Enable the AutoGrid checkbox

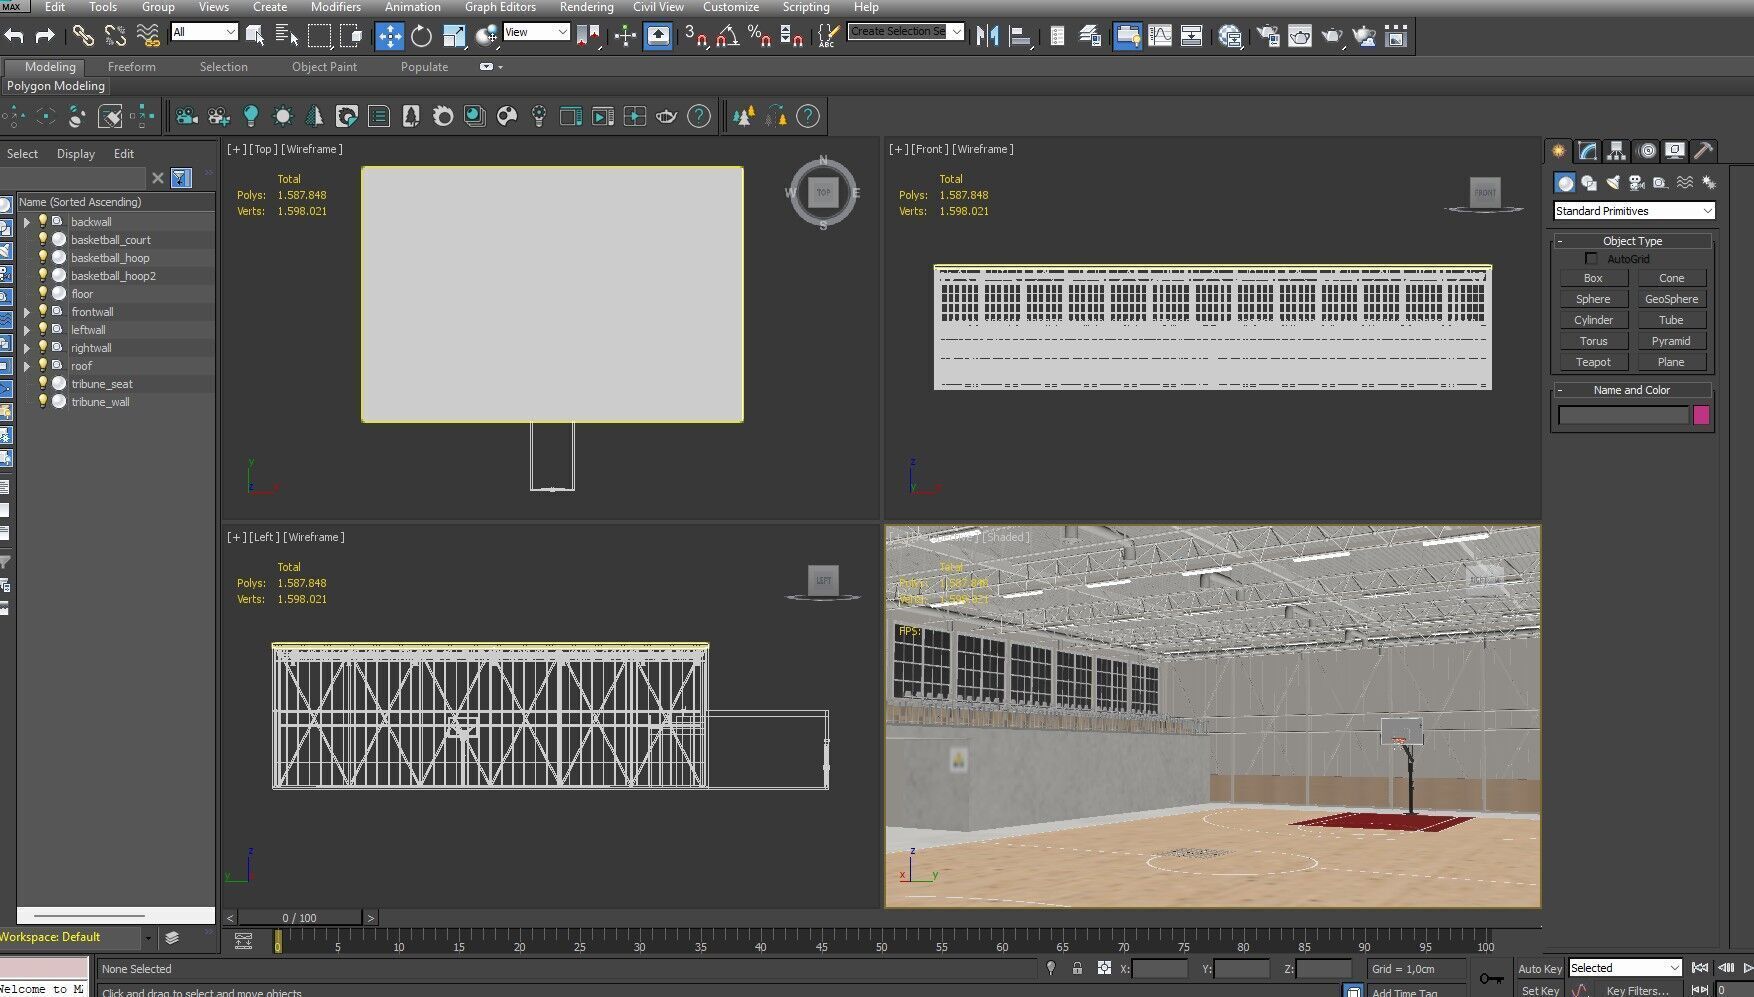pos(1591,259)
